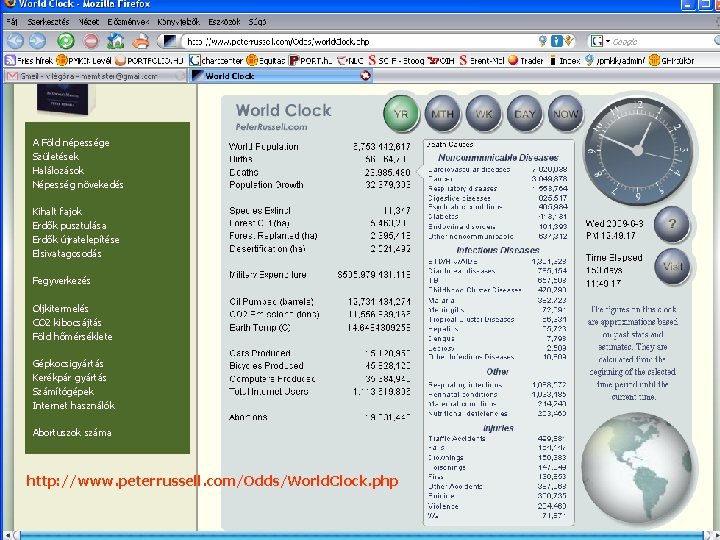This screenshot has height=540, width=720.
Task: Open the Eszközök menu
Action: [x=224, y=22]
